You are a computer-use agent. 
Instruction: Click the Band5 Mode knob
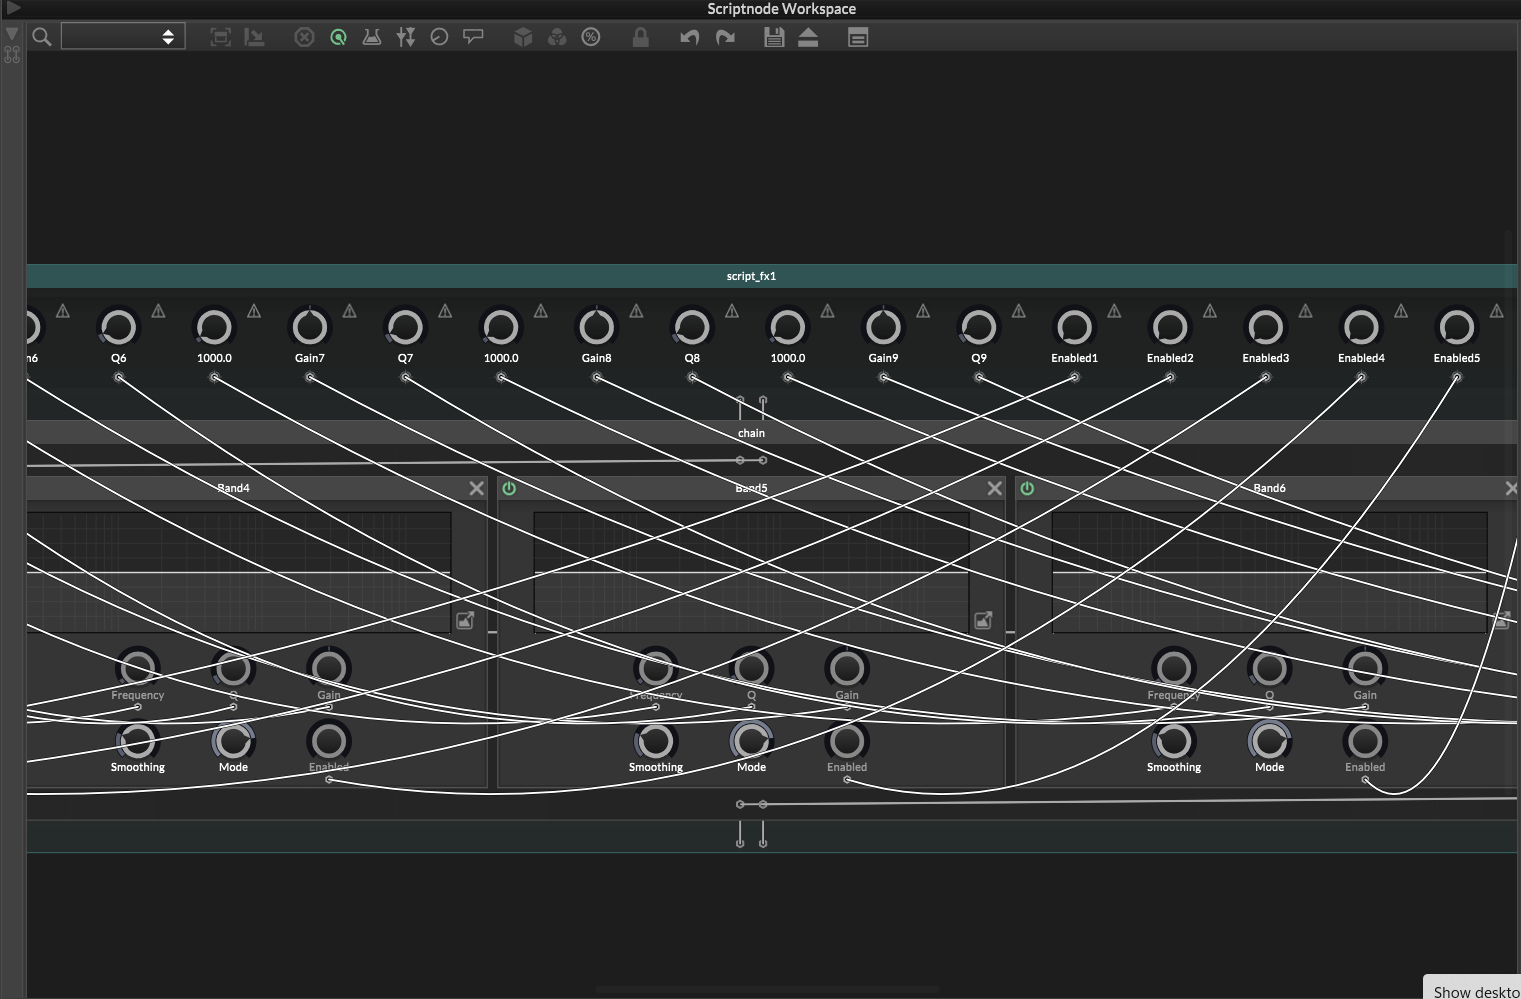(751, 741)
